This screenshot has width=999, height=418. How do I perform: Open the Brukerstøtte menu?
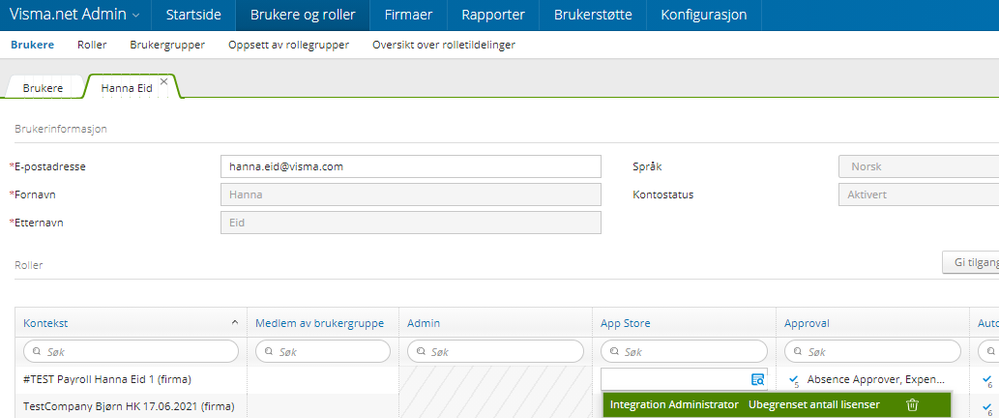tap(593, 15)
